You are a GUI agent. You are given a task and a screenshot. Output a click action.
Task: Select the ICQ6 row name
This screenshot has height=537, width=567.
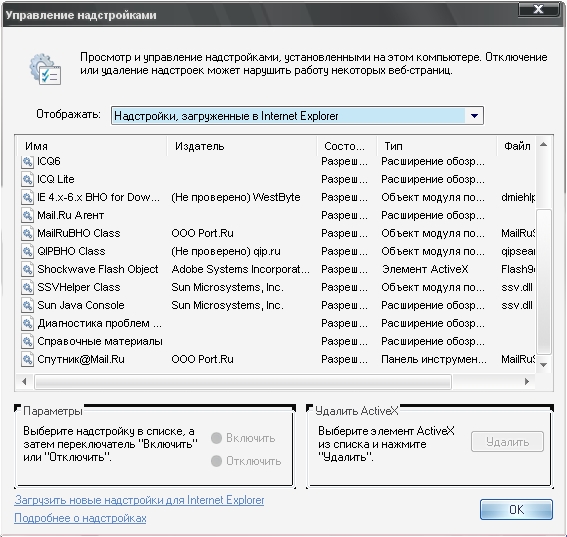(x=49, y=161)
